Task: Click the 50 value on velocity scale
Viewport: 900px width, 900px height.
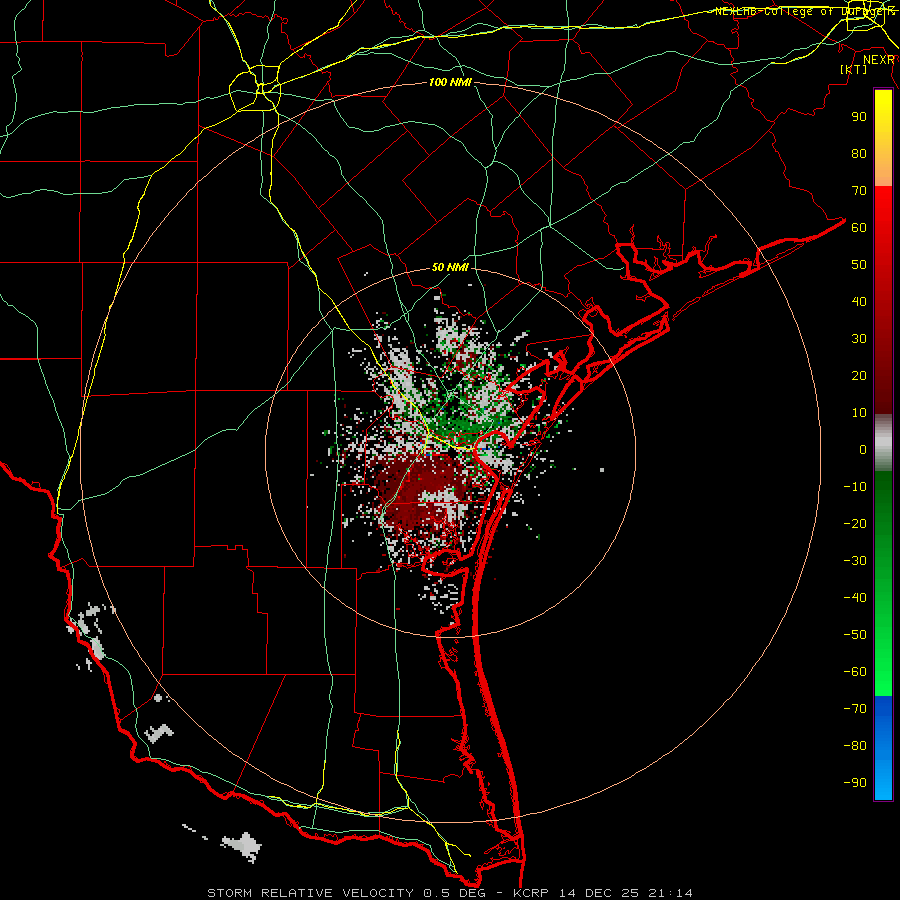Action: 859,265
